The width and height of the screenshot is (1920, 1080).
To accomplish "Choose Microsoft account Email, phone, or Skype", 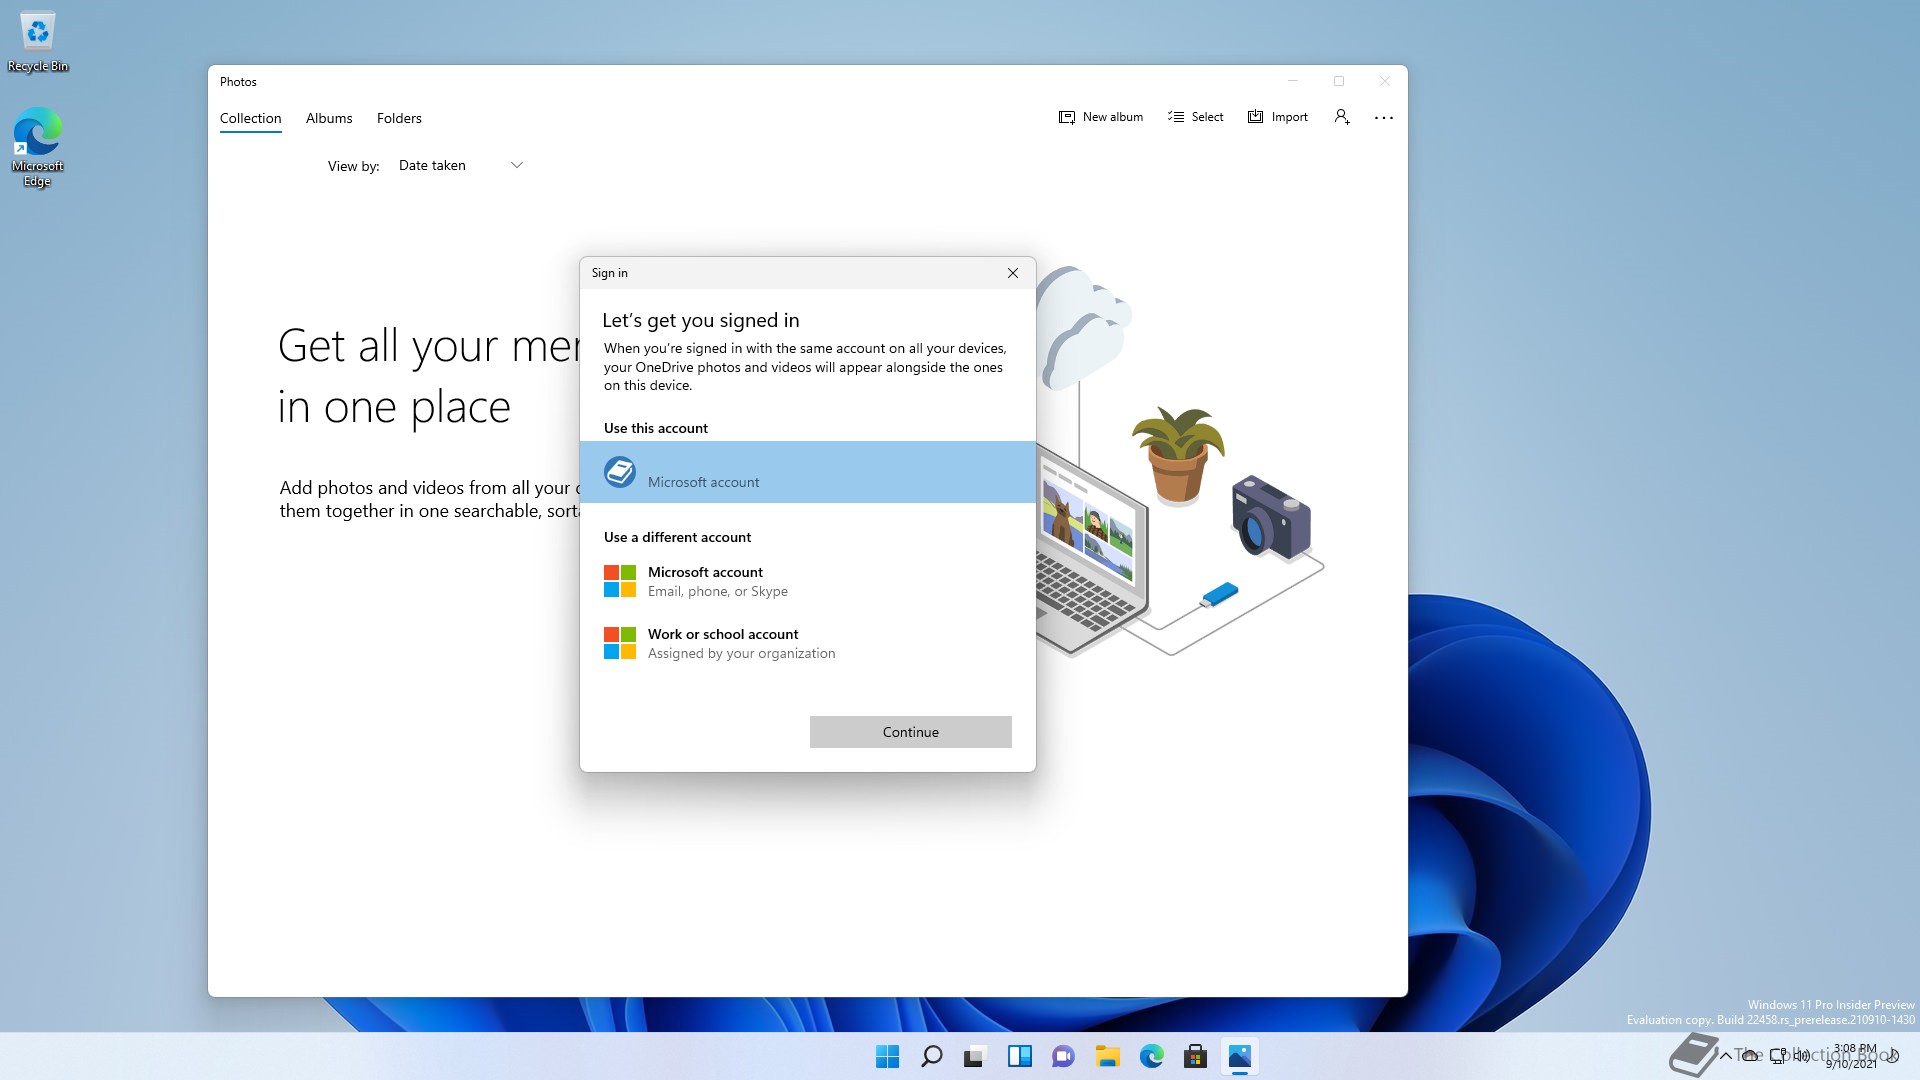I will click(x=808, y=581).
